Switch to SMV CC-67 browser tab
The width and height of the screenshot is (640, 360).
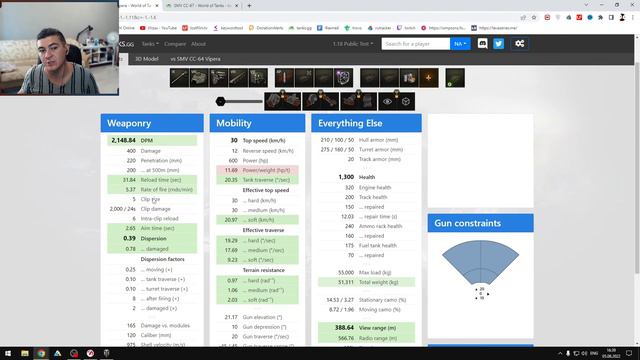click(202, 6)
